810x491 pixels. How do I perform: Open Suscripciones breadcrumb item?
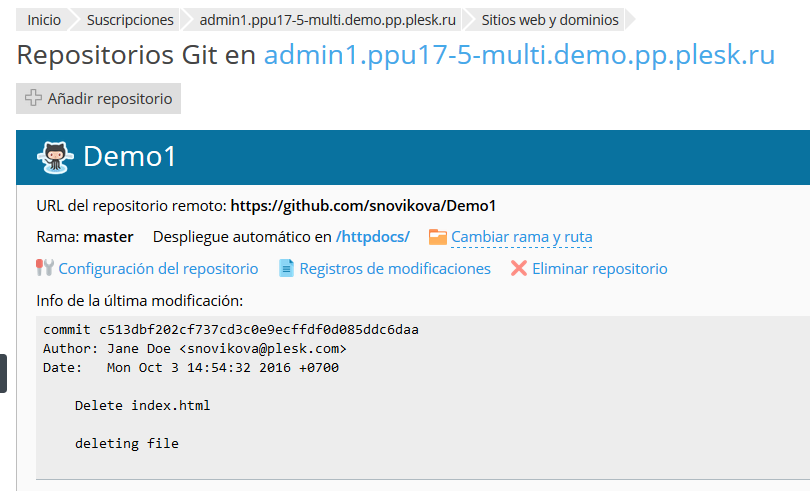[130, 19]
